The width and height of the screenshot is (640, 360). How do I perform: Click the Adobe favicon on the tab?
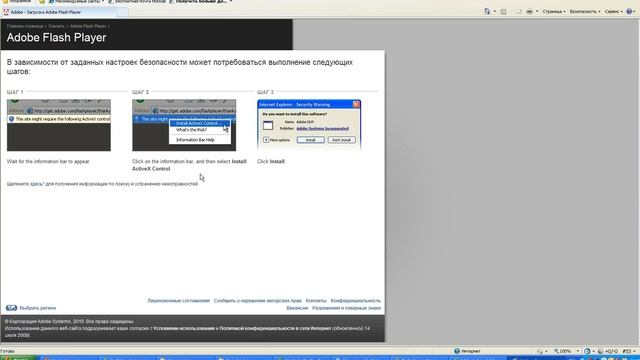[x=6, y=12]
